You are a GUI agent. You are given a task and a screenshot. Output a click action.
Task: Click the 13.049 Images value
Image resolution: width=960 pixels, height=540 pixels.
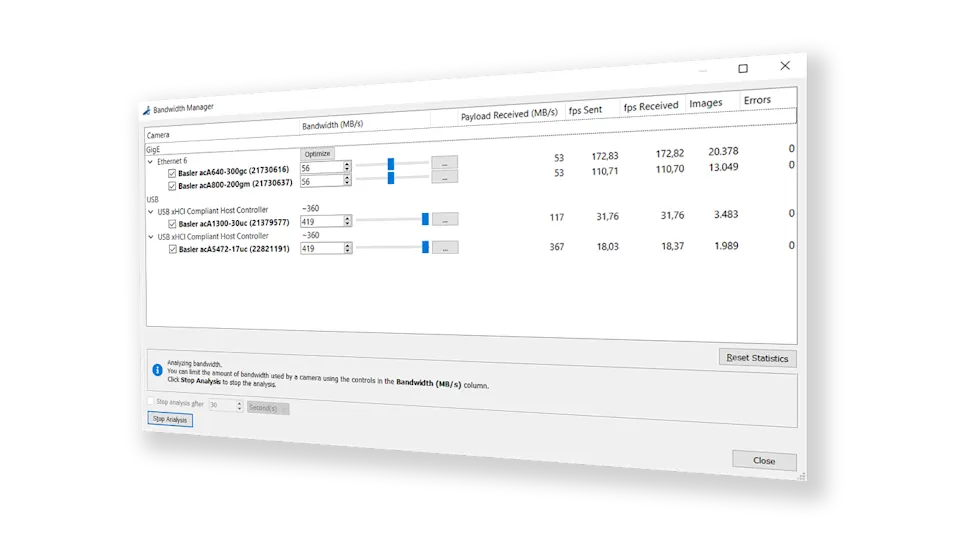click(x=723, y=167)
